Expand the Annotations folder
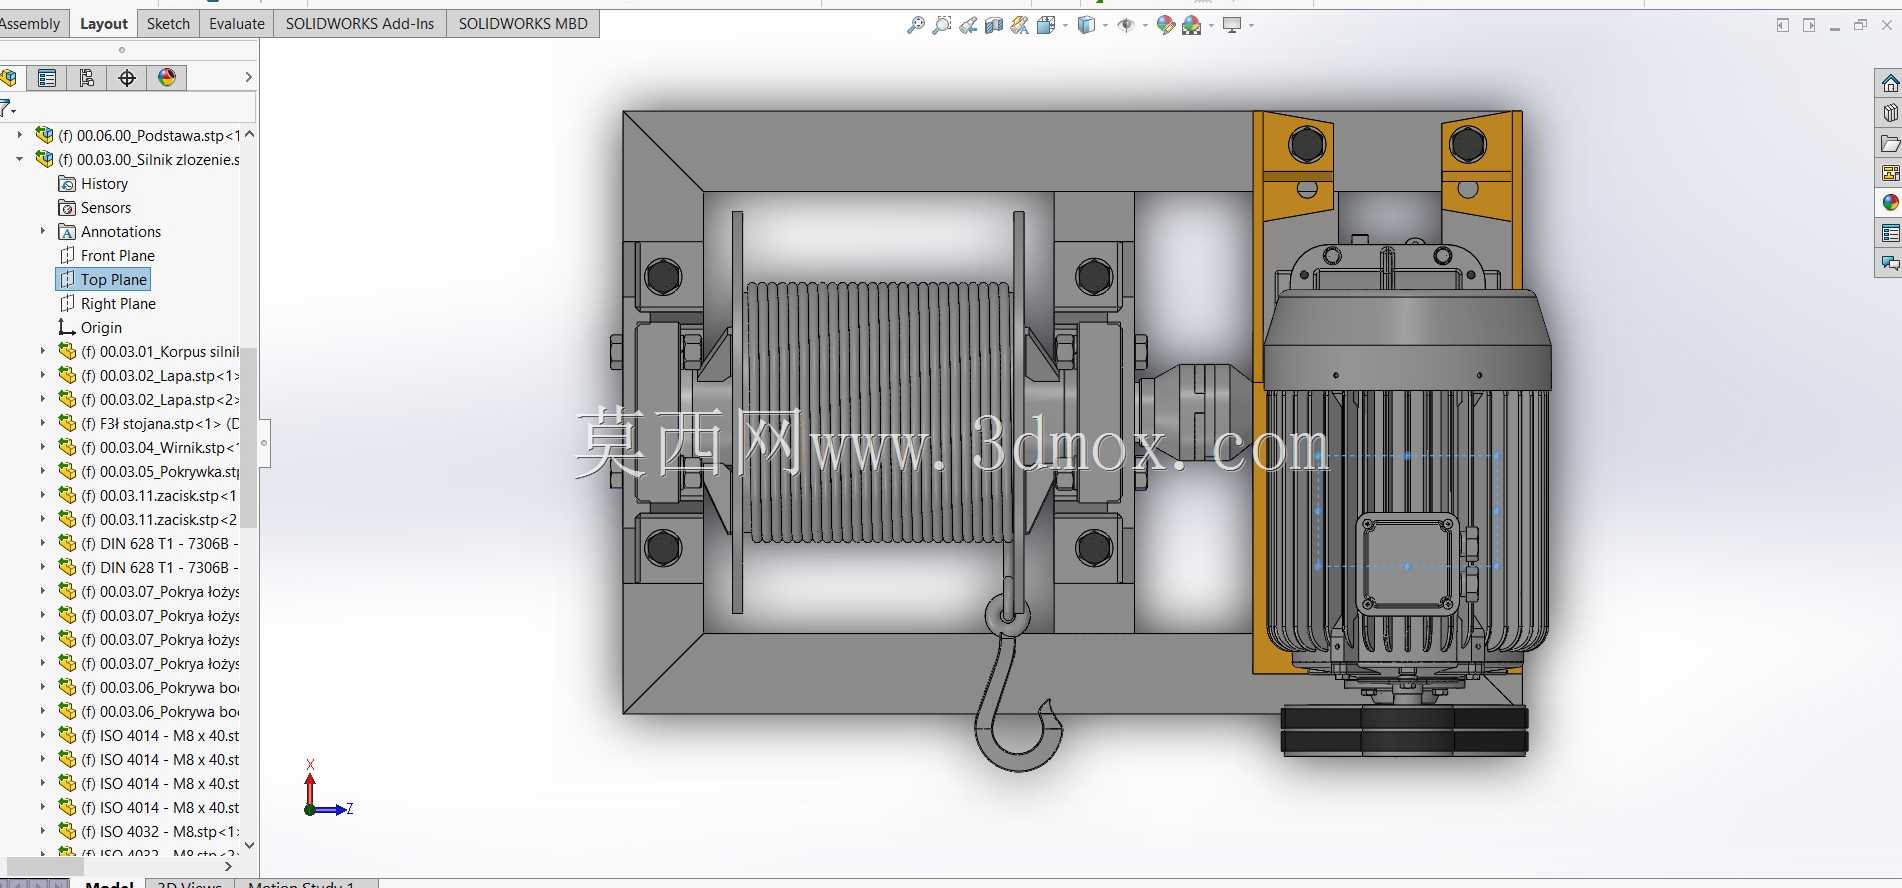Image resolution: width=1902 pixels, height=888 pixels. click(x=42, y=231)
